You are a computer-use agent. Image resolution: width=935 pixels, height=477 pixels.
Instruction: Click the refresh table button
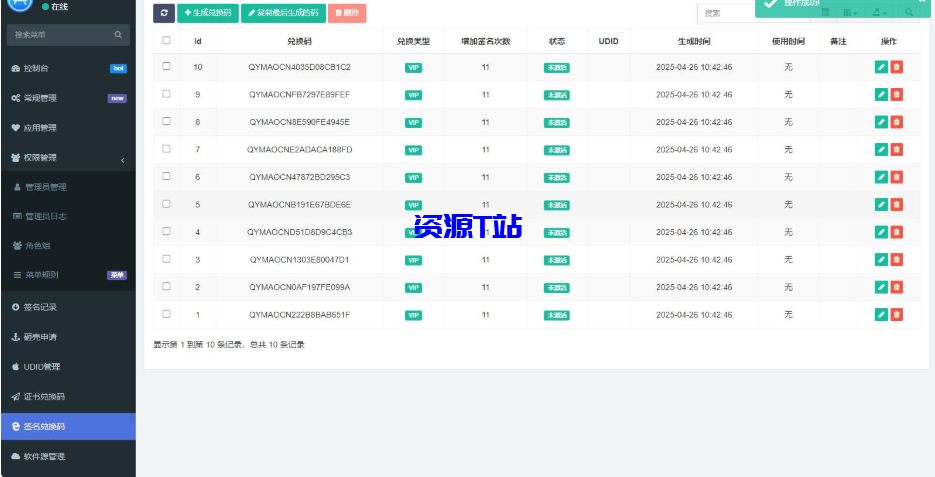[164, 13]
